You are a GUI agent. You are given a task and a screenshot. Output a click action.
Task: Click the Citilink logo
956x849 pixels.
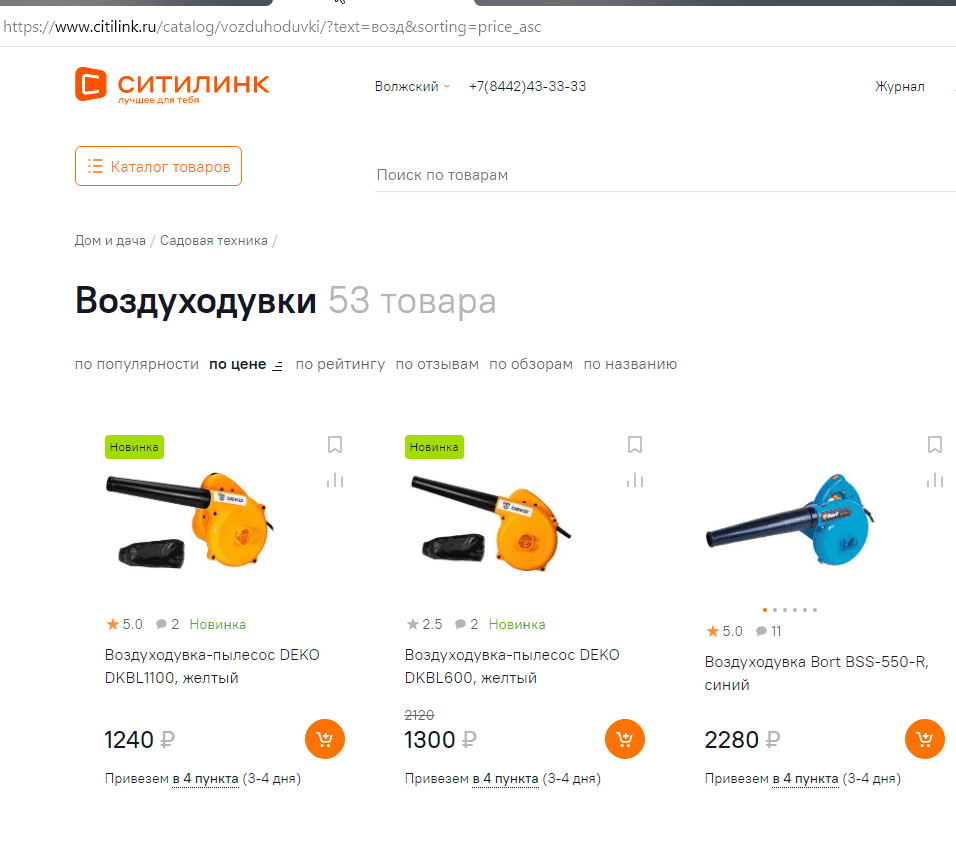point(172,85)
